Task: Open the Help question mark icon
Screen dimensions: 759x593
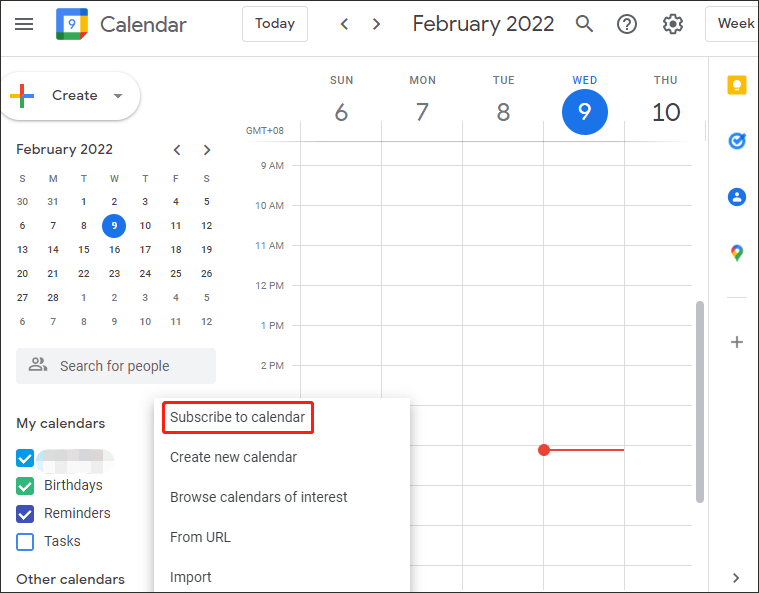Action: [627, 24]
